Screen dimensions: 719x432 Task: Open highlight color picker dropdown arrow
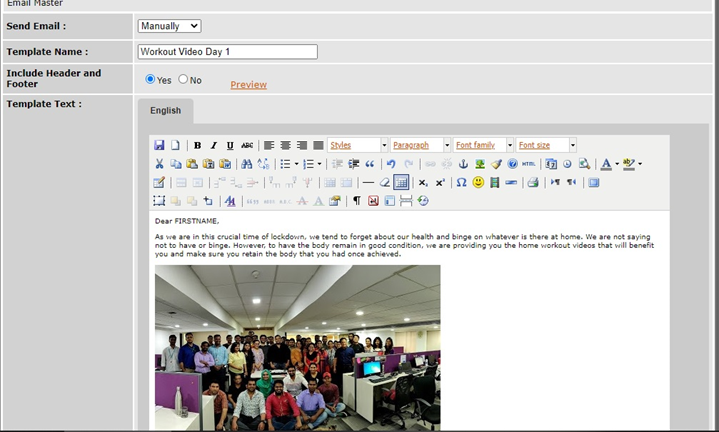coord(640,164)
